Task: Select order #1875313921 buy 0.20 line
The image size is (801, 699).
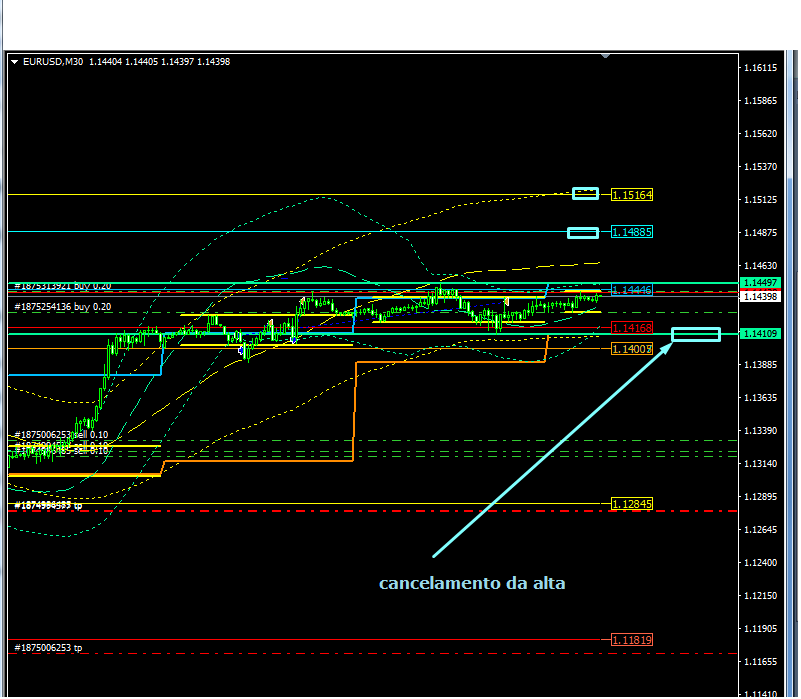Action: coord(63,286)
